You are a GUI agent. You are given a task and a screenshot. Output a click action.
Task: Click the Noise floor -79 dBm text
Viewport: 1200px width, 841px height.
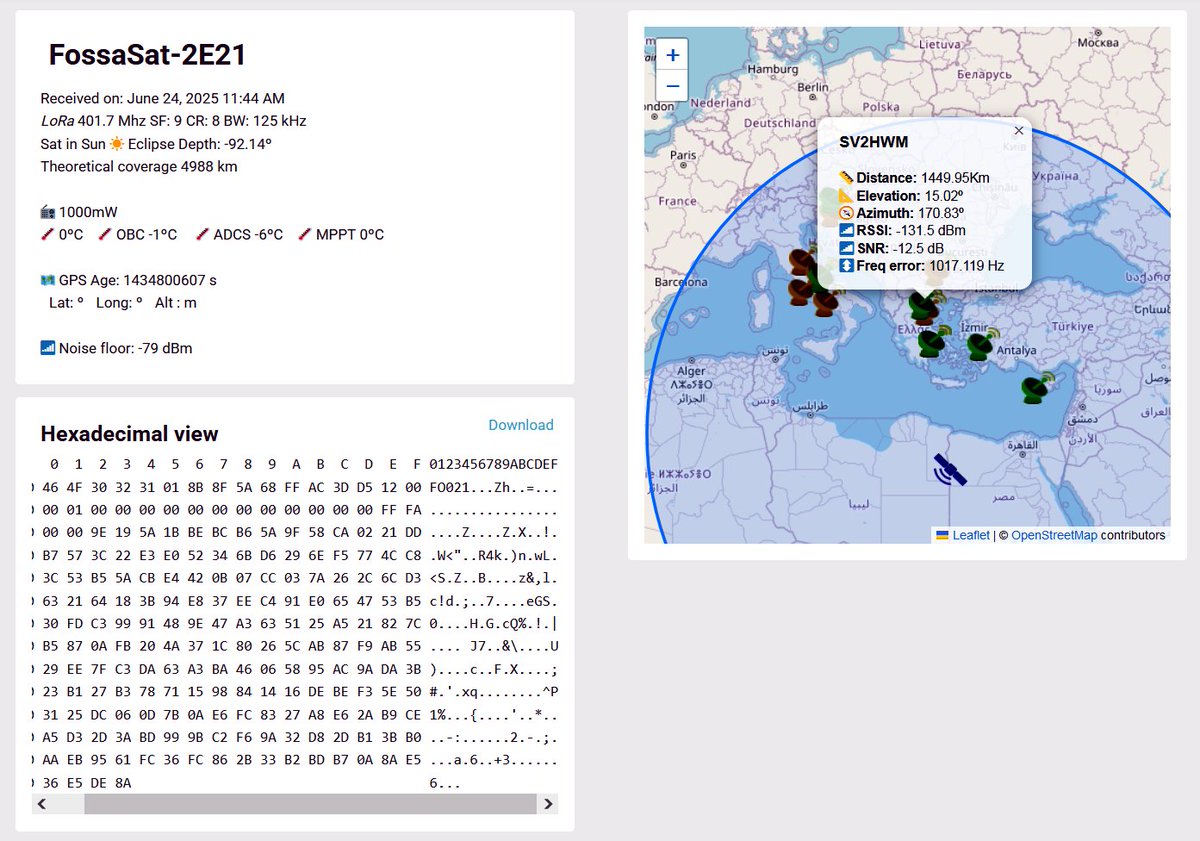pyautogui.click(x=126, y=349)
